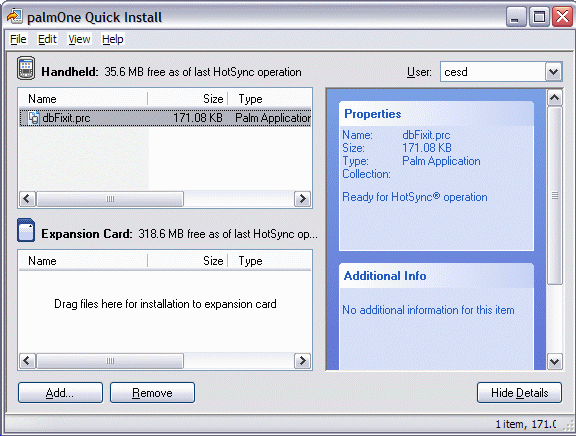
Task: Open the User dropdown arrow
Action: [x=554, y=72]
